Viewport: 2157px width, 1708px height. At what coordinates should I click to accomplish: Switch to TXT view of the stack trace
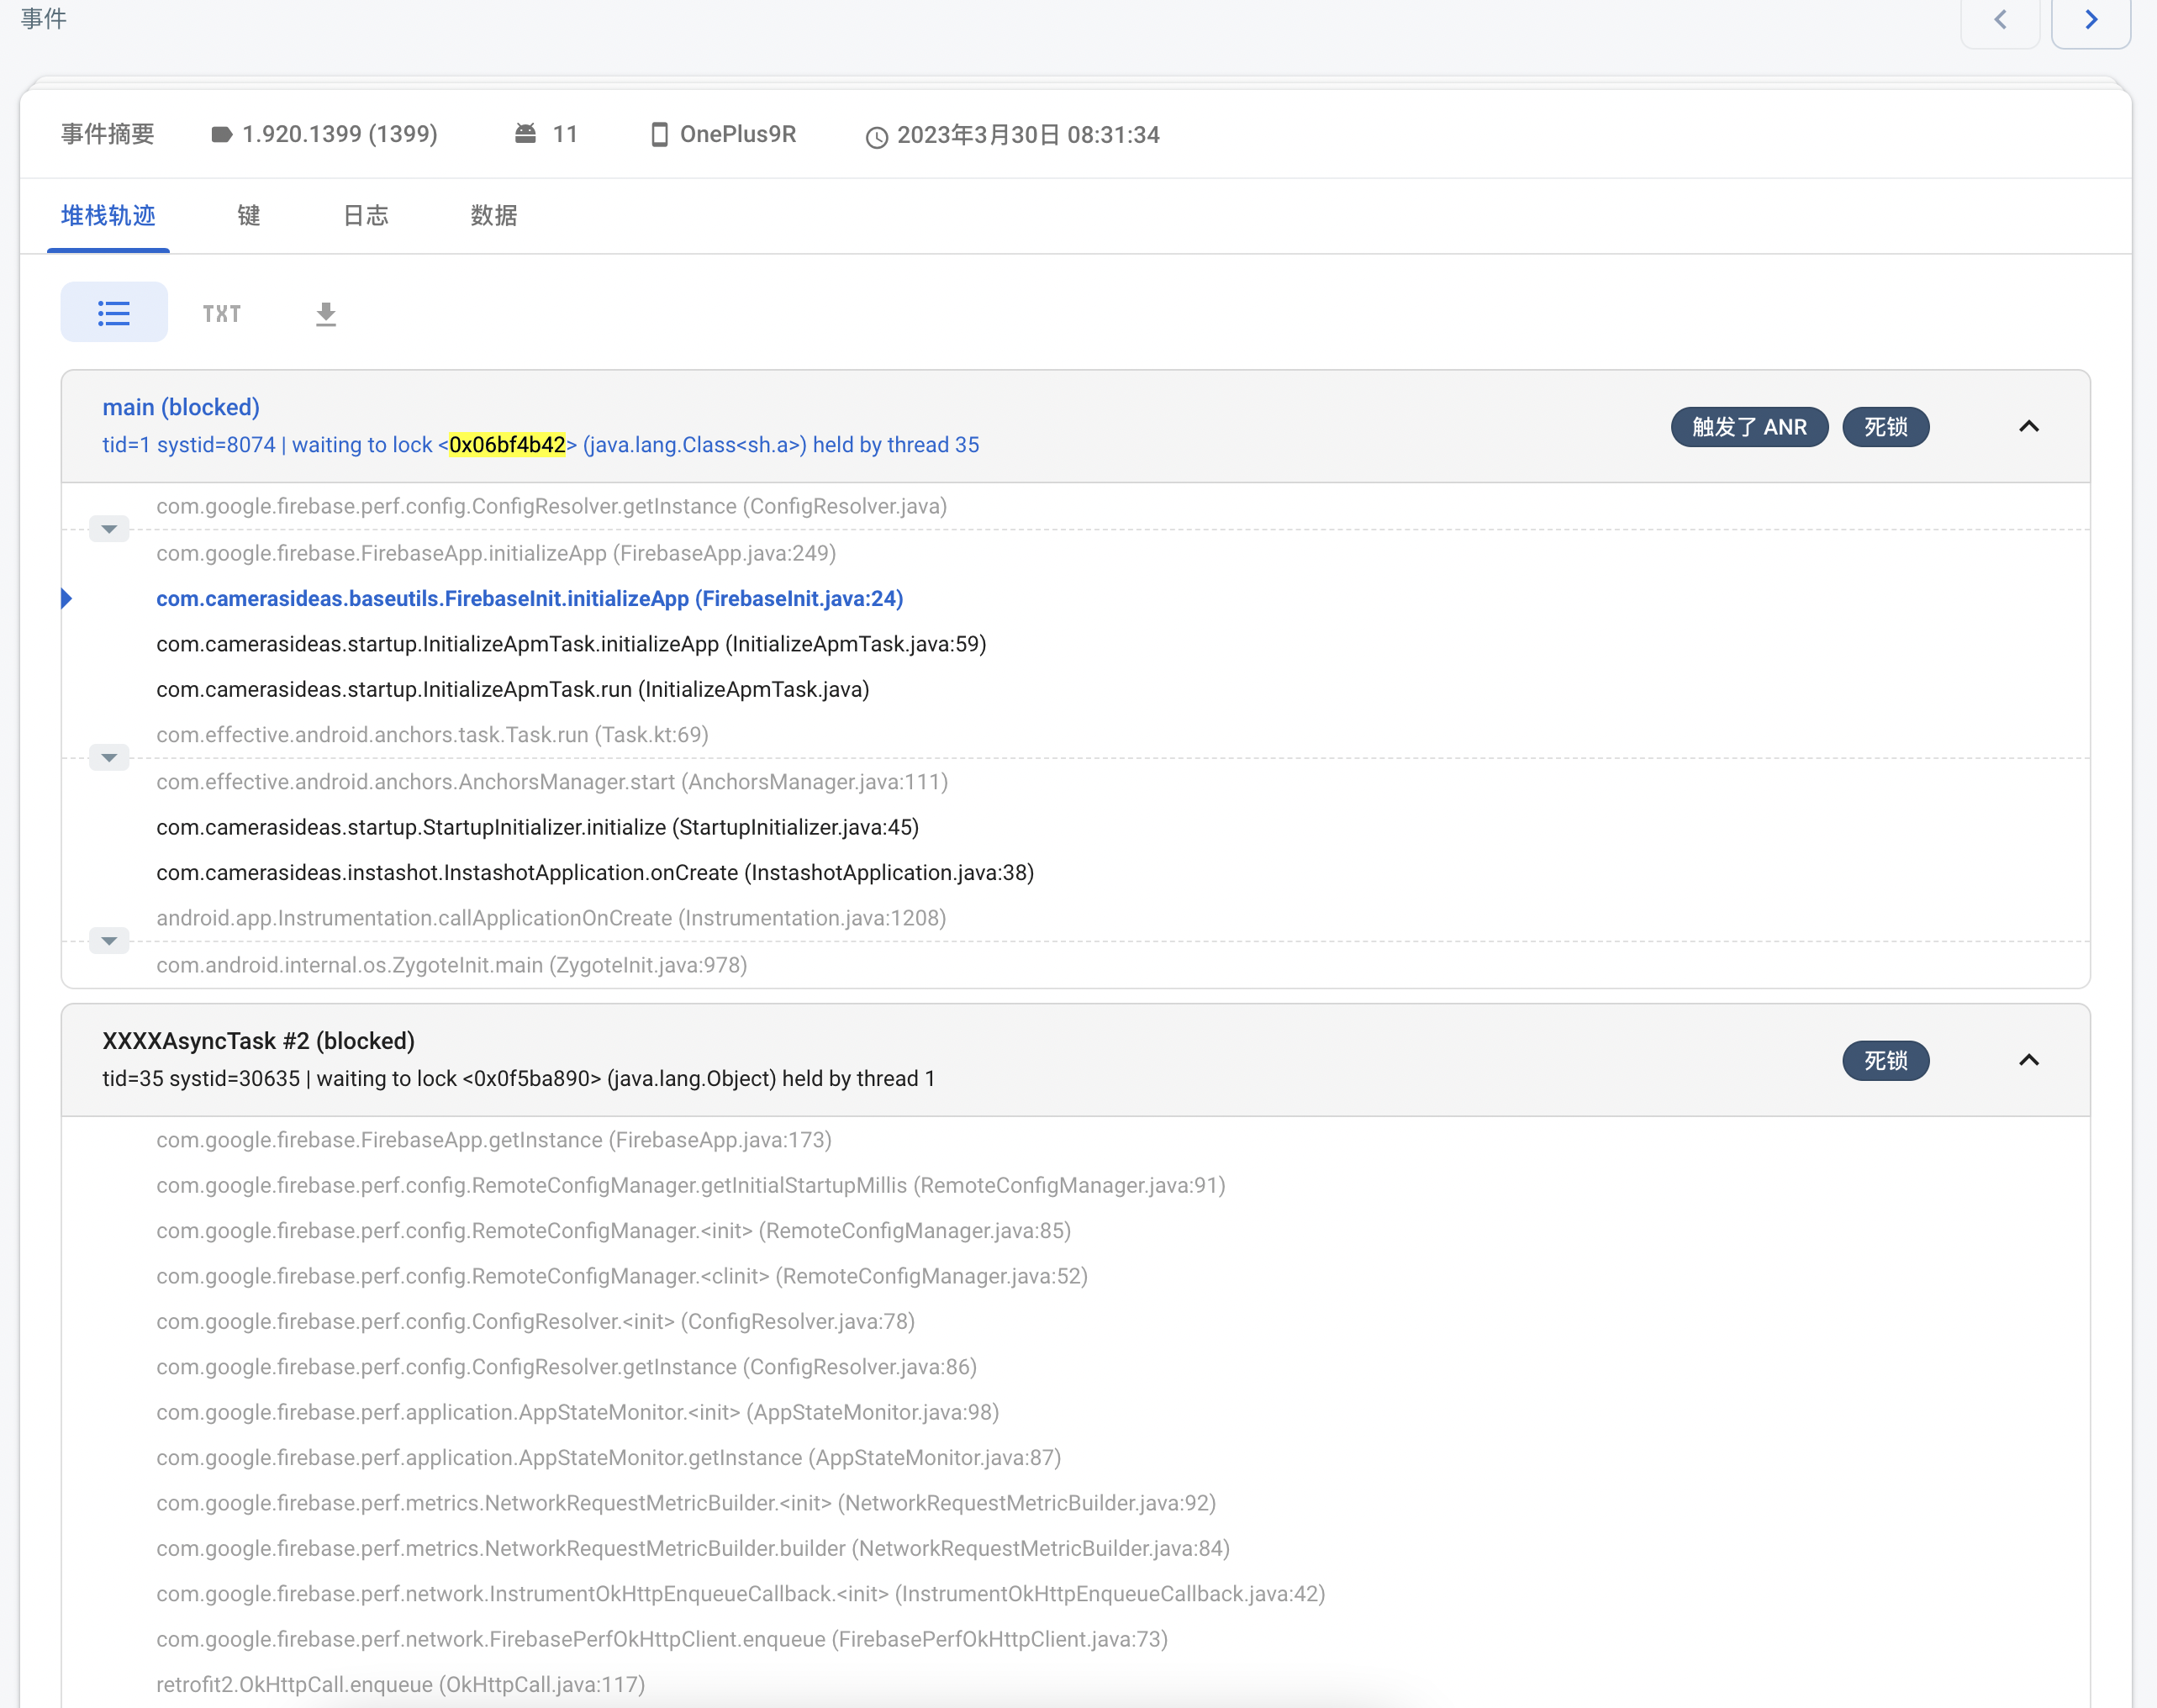[221, 313]
